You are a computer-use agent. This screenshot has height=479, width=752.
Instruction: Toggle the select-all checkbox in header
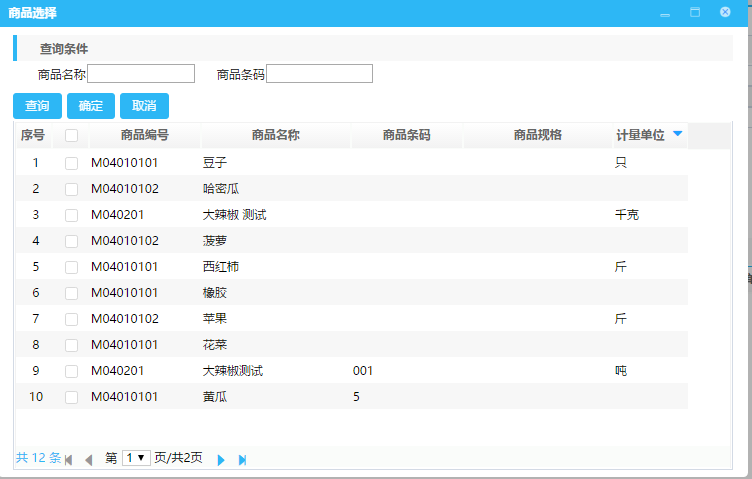[71, 135]
